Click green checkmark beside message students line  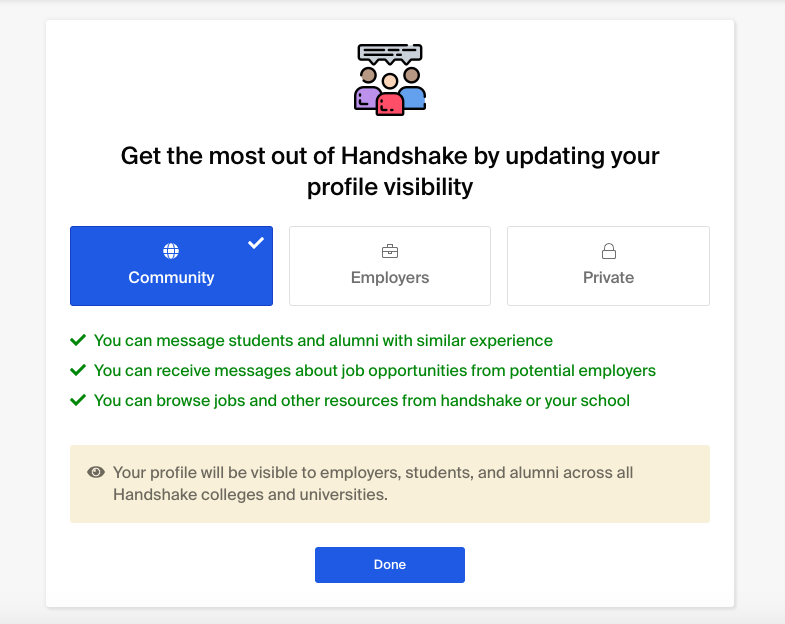tap(78, 341)
